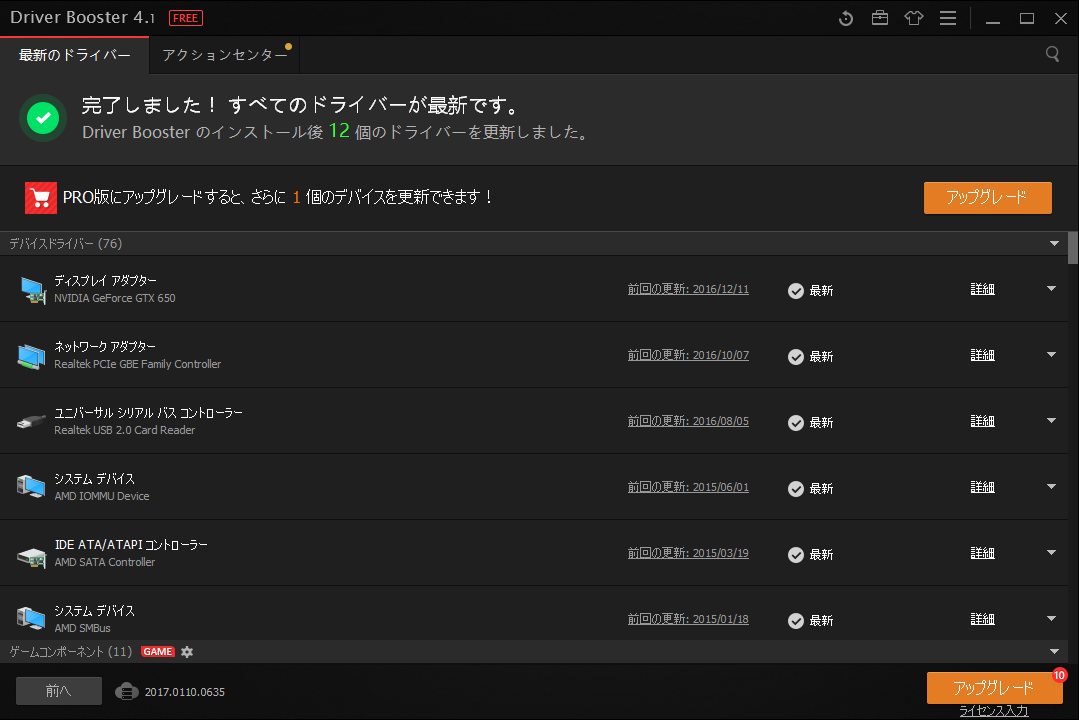Click the bottom アップグレード button with badge

coord(994,688)
